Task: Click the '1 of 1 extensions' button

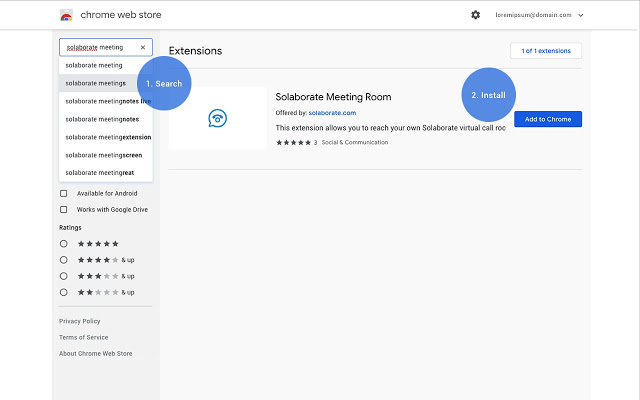Action: click(545, 51)
